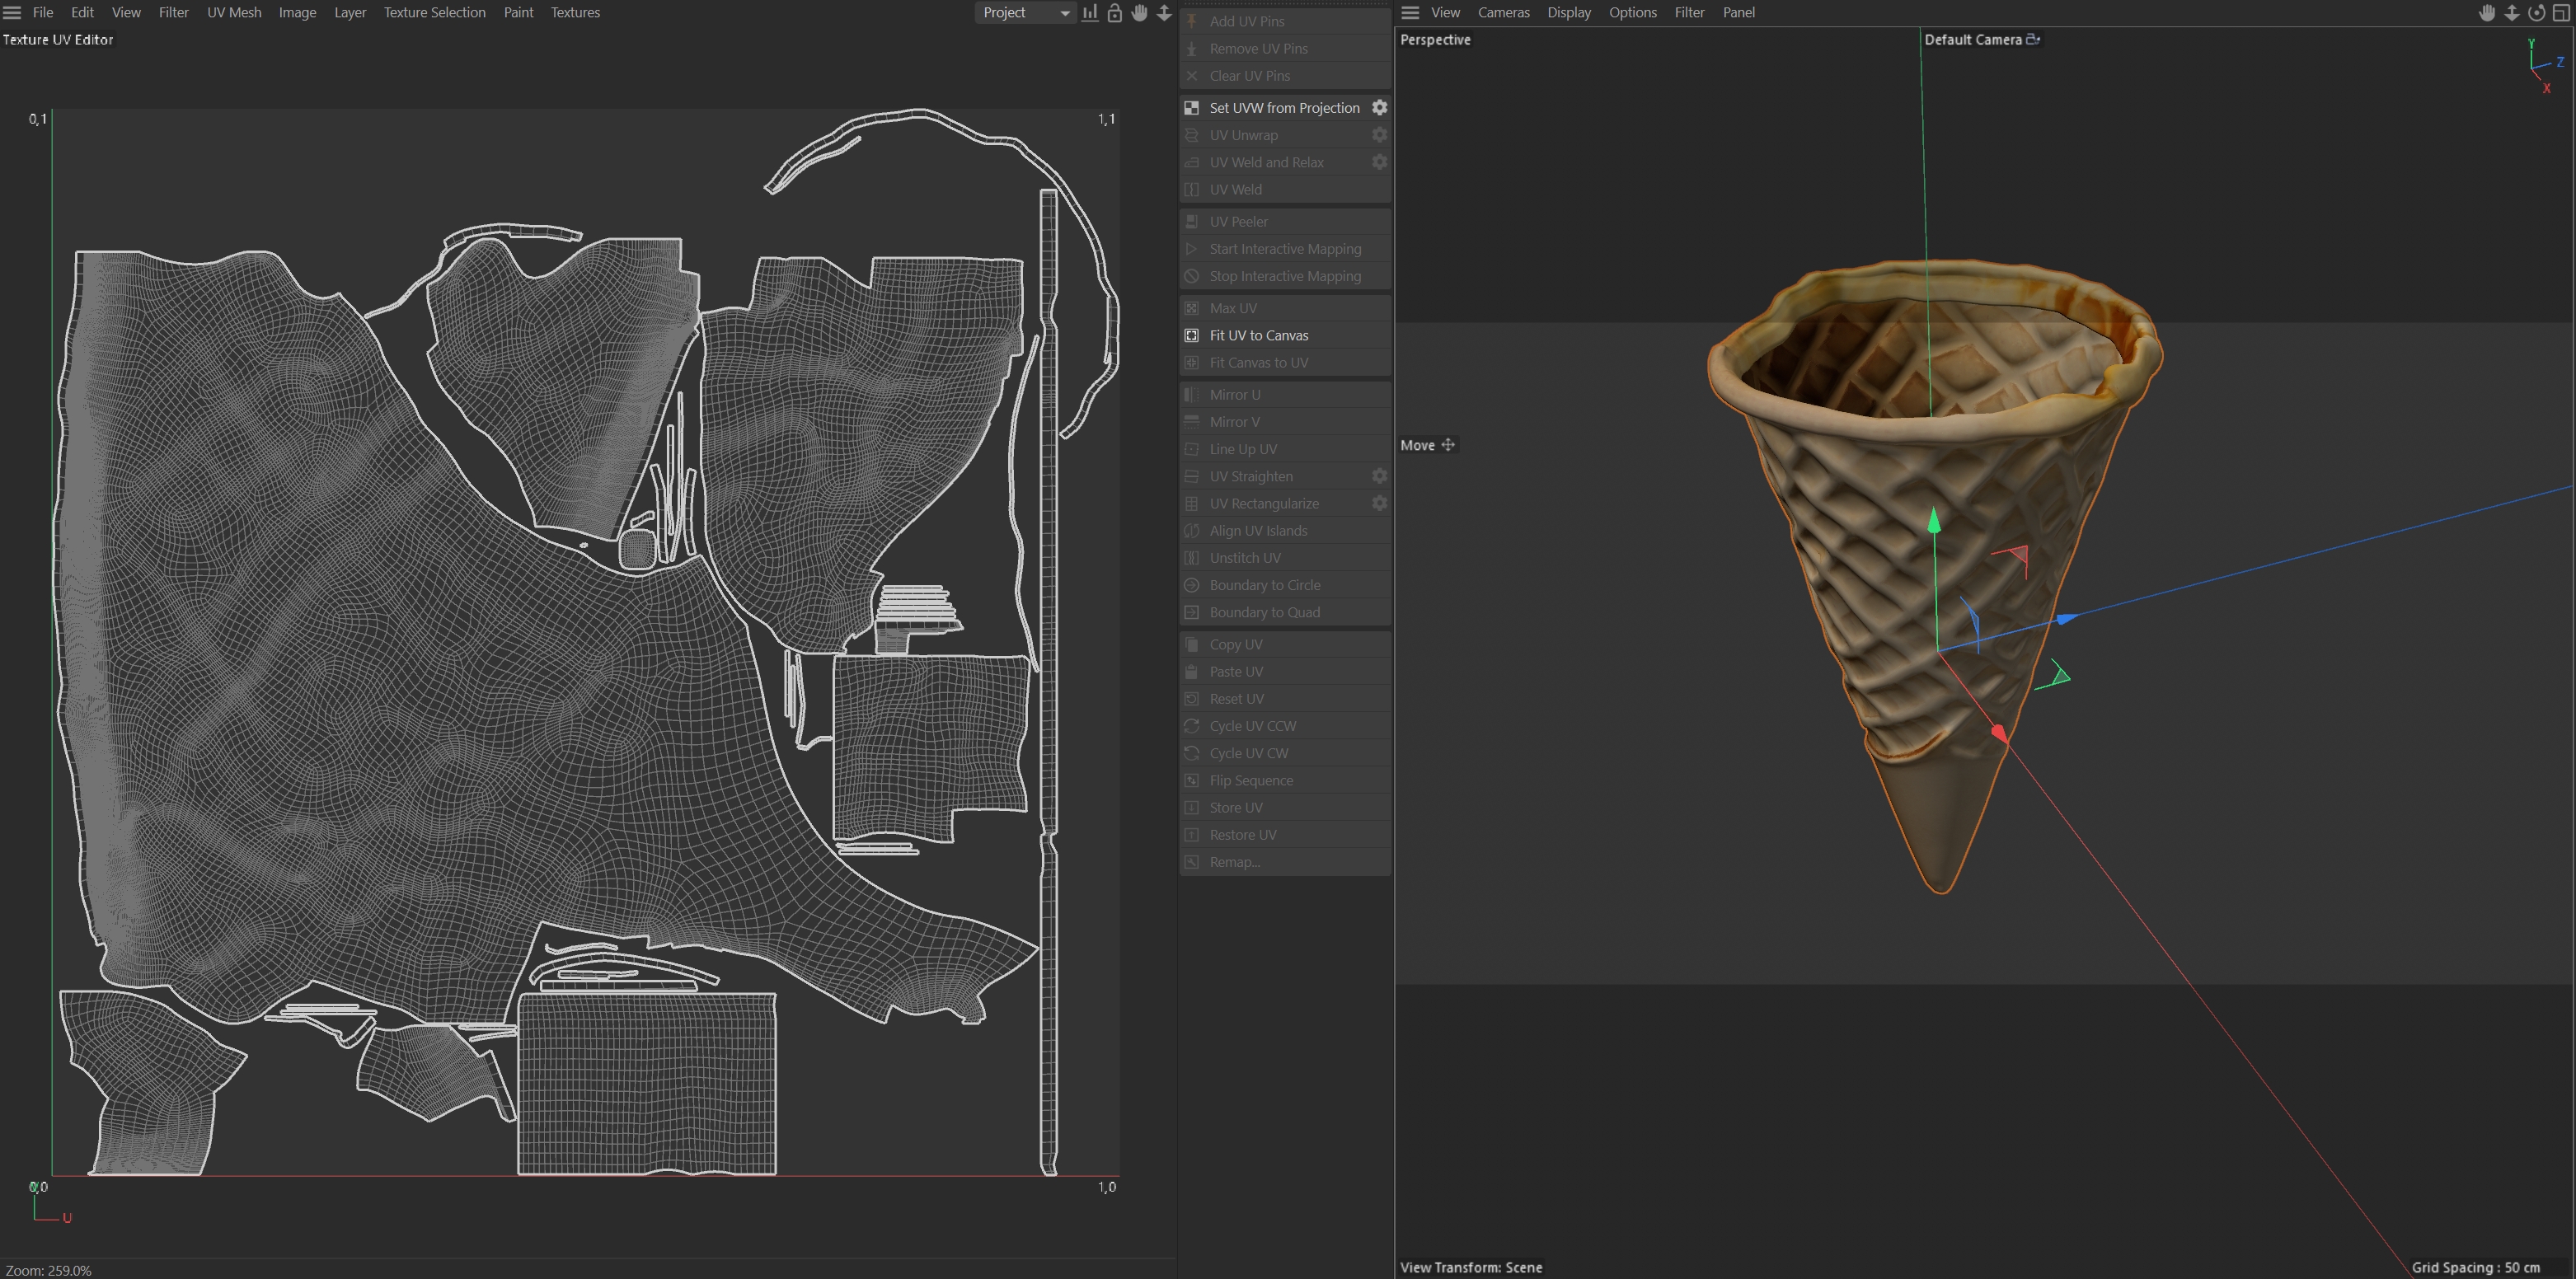Viewport: 2576px width, 1279px height.
Task: Open the Cameras menu in viewport
Action: (x=1503, y=12)
